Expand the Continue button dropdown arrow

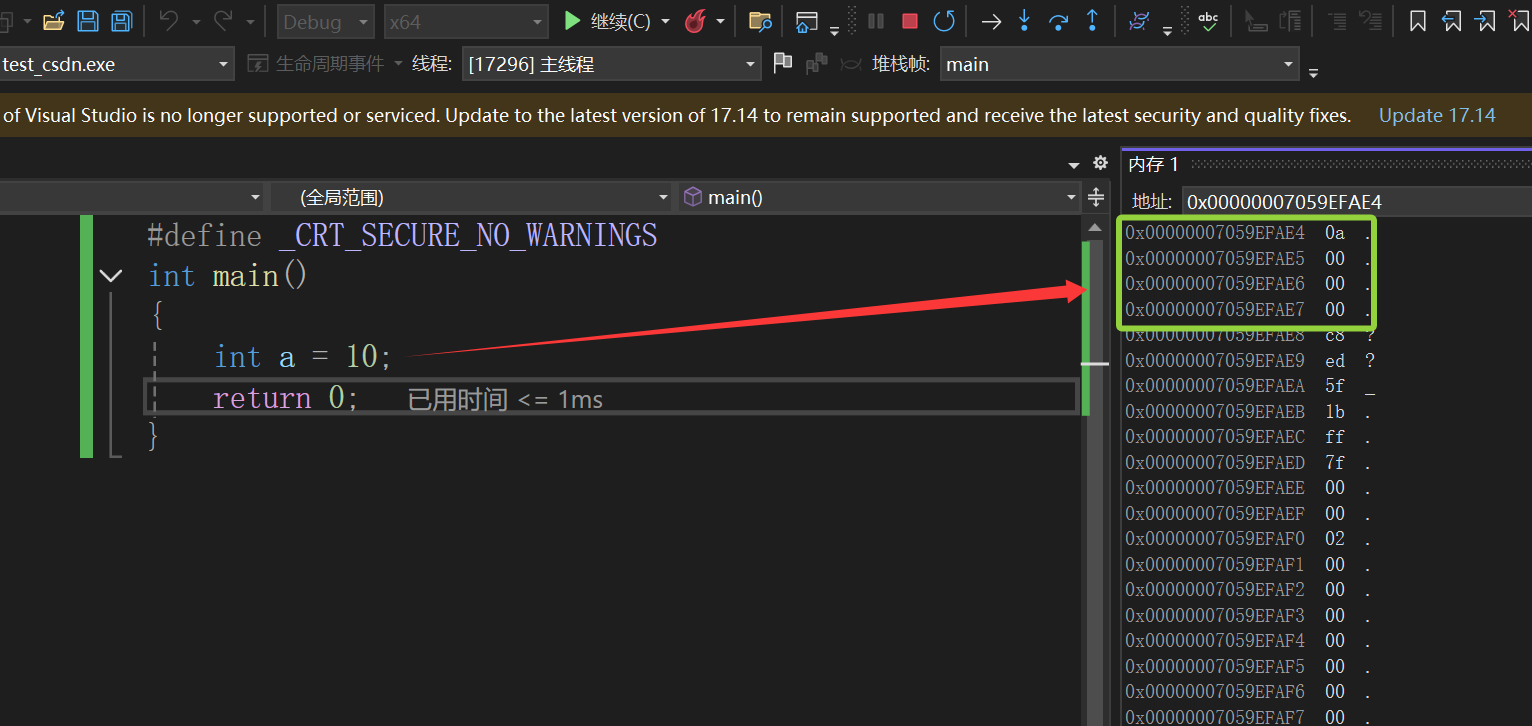[x=666, y=21]
